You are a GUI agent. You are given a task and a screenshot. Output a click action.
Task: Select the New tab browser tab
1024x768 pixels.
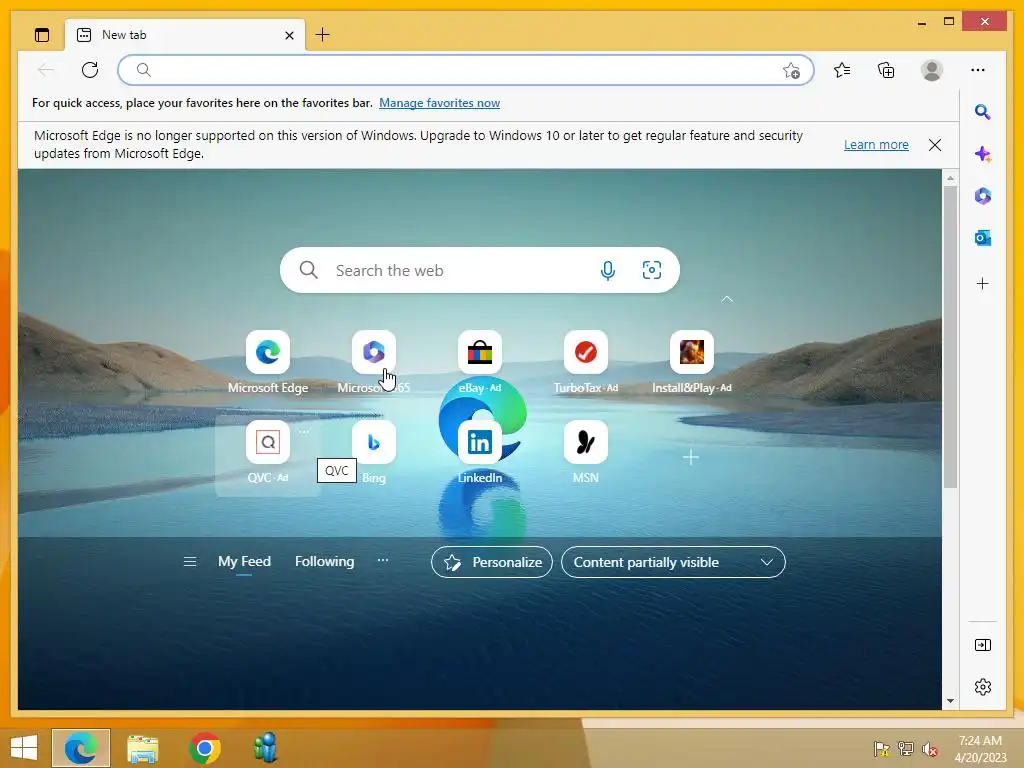185,35
